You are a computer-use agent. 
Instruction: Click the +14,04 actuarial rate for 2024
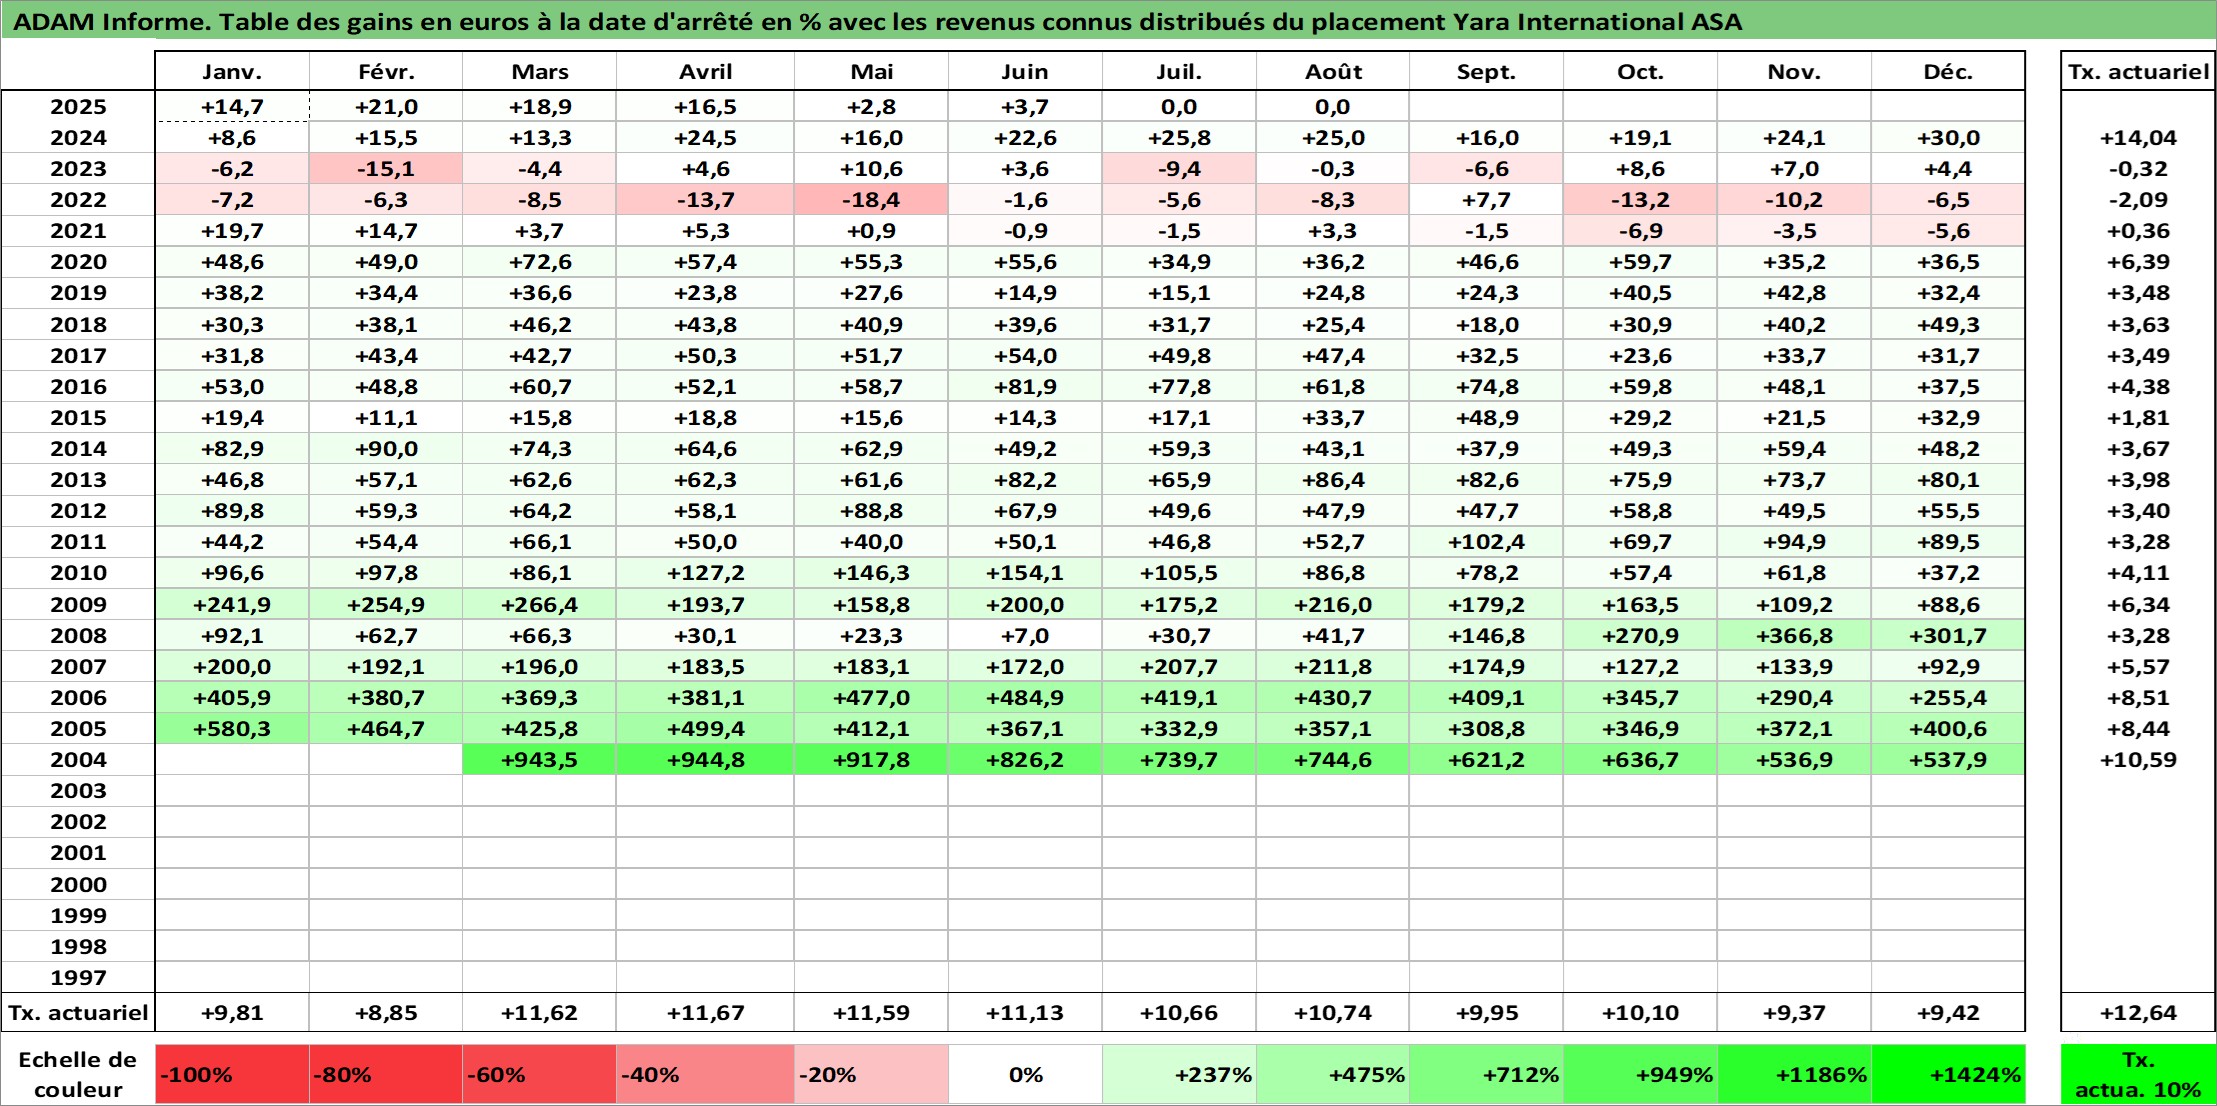[2138, 138]
